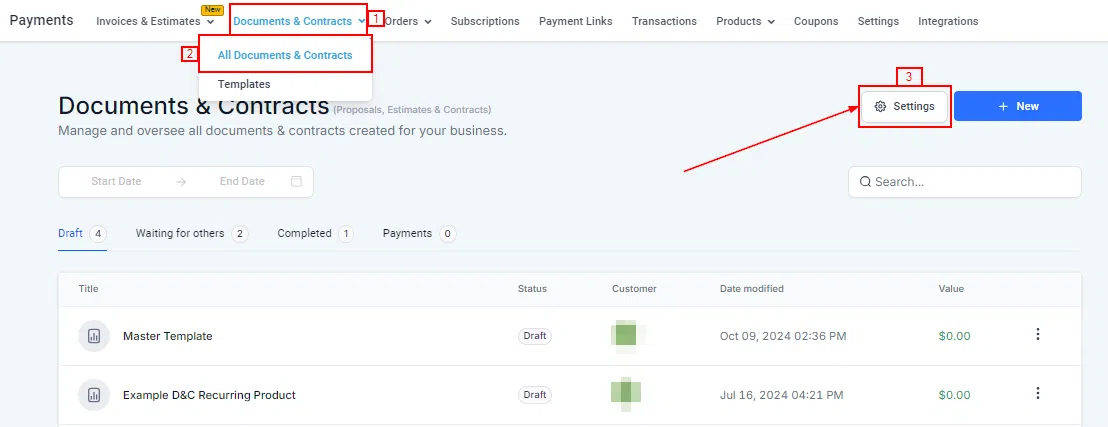Switch to Payments tab
Image resolution: width=1108 pixels, height=427 pixels.
pyautogui.click(x=419, y=233)
